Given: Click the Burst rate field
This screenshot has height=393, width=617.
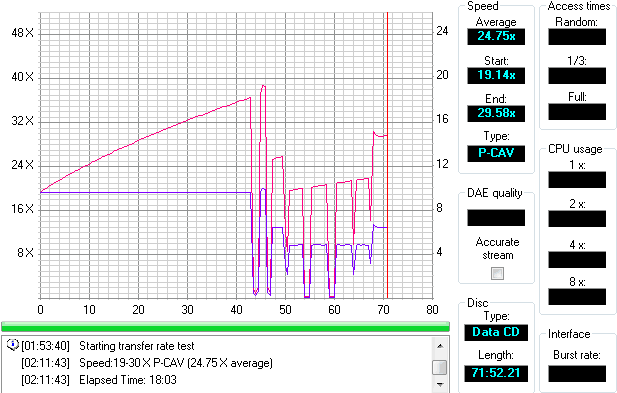Looking at the screenshot, I should click(577, 373).
